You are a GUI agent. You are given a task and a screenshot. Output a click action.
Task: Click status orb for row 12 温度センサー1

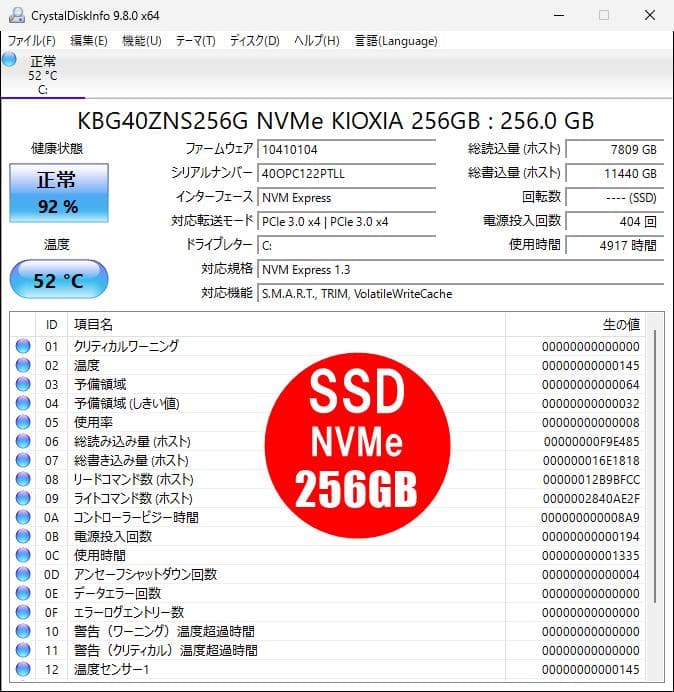point(23,669)
